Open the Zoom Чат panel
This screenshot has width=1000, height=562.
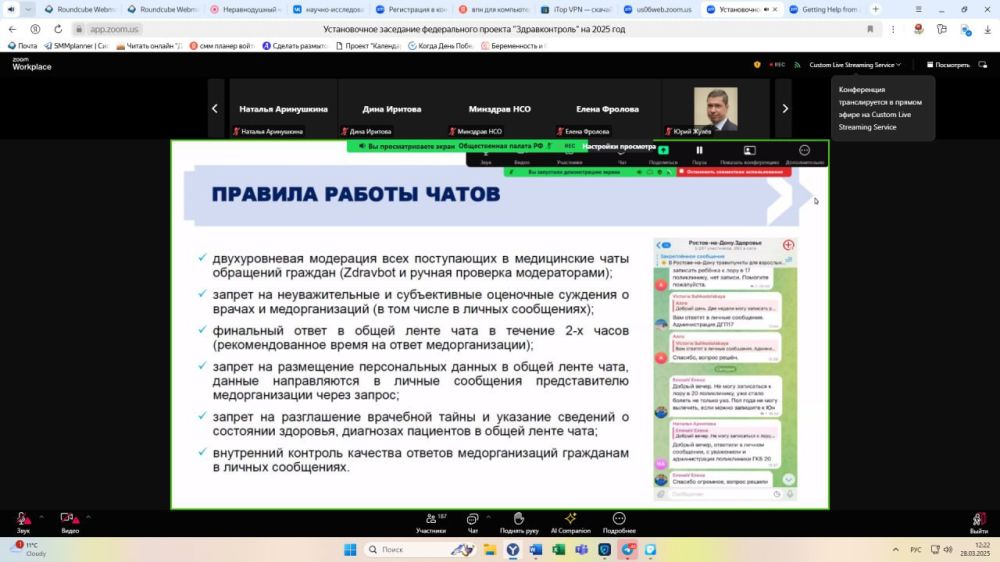click(x=473, y=522)
